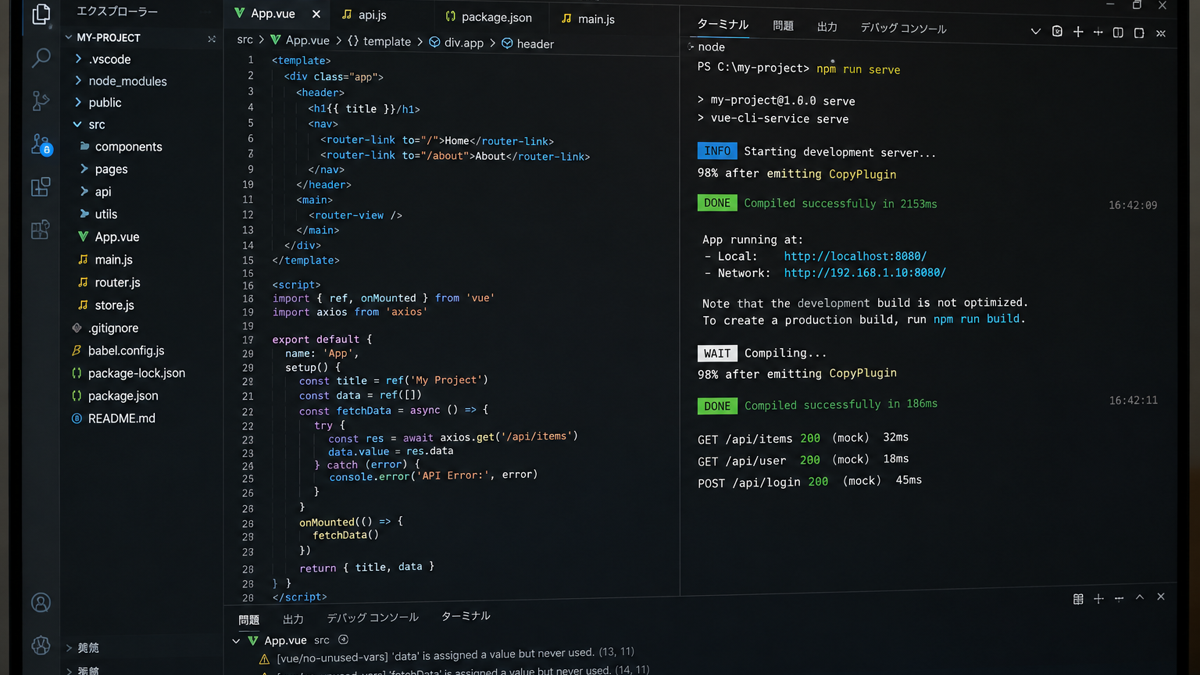Click the collapse icon beside MY-PROJECT header
Viewport: 1200px width, 675px height.
tap(211, 39)
